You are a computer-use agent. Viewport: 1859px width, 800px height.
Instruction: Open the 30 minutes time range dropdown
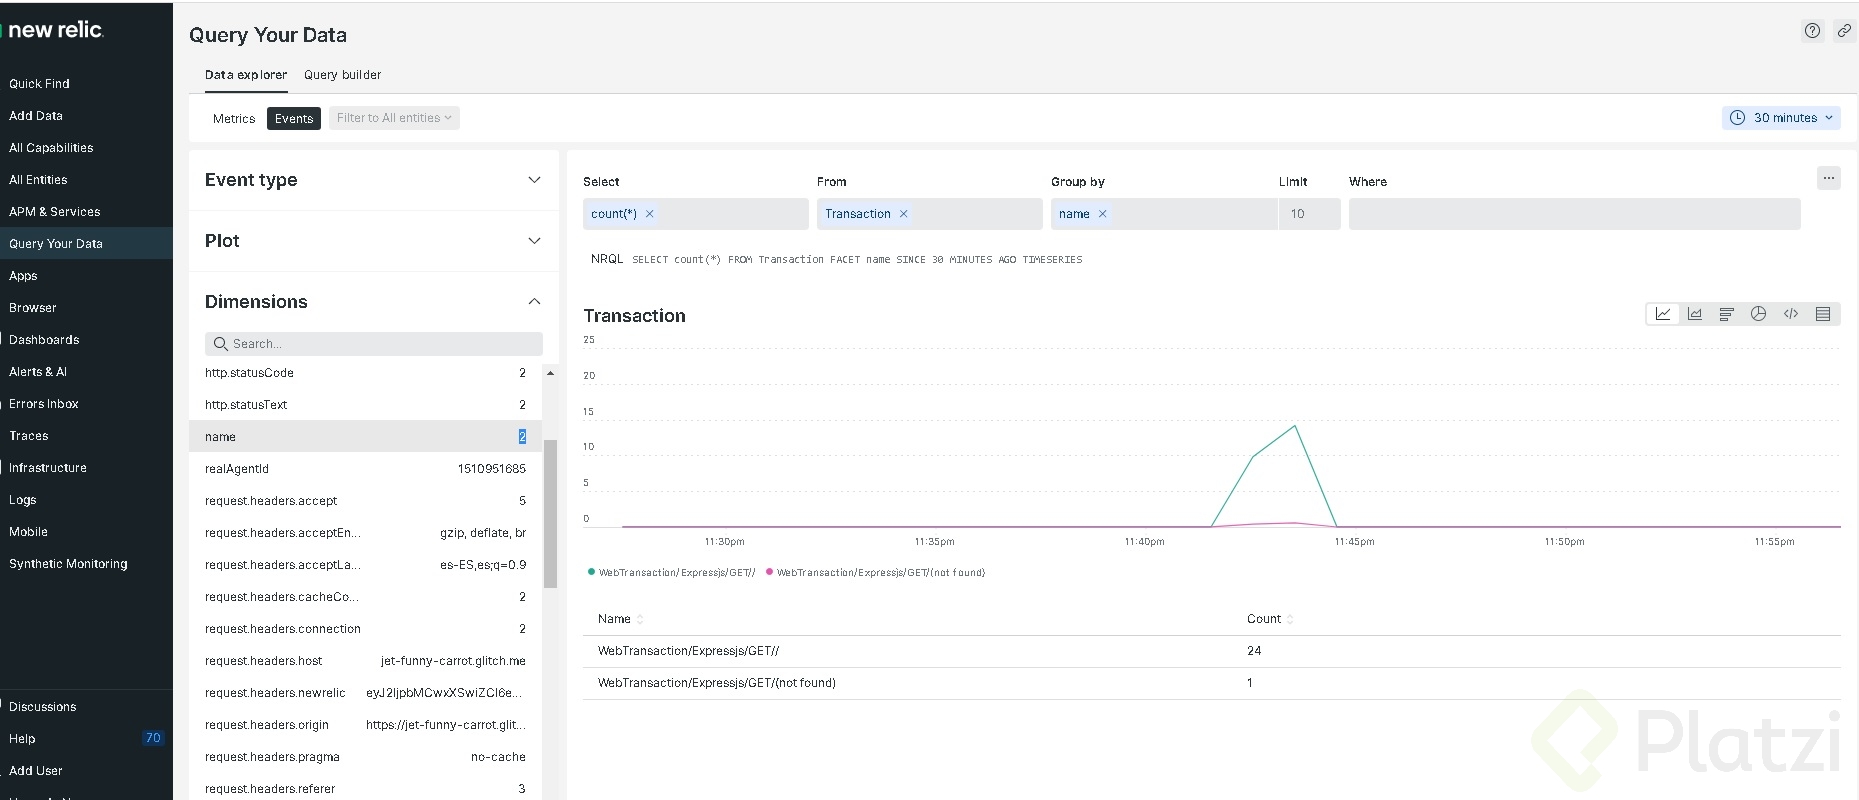click(1782, 118)
